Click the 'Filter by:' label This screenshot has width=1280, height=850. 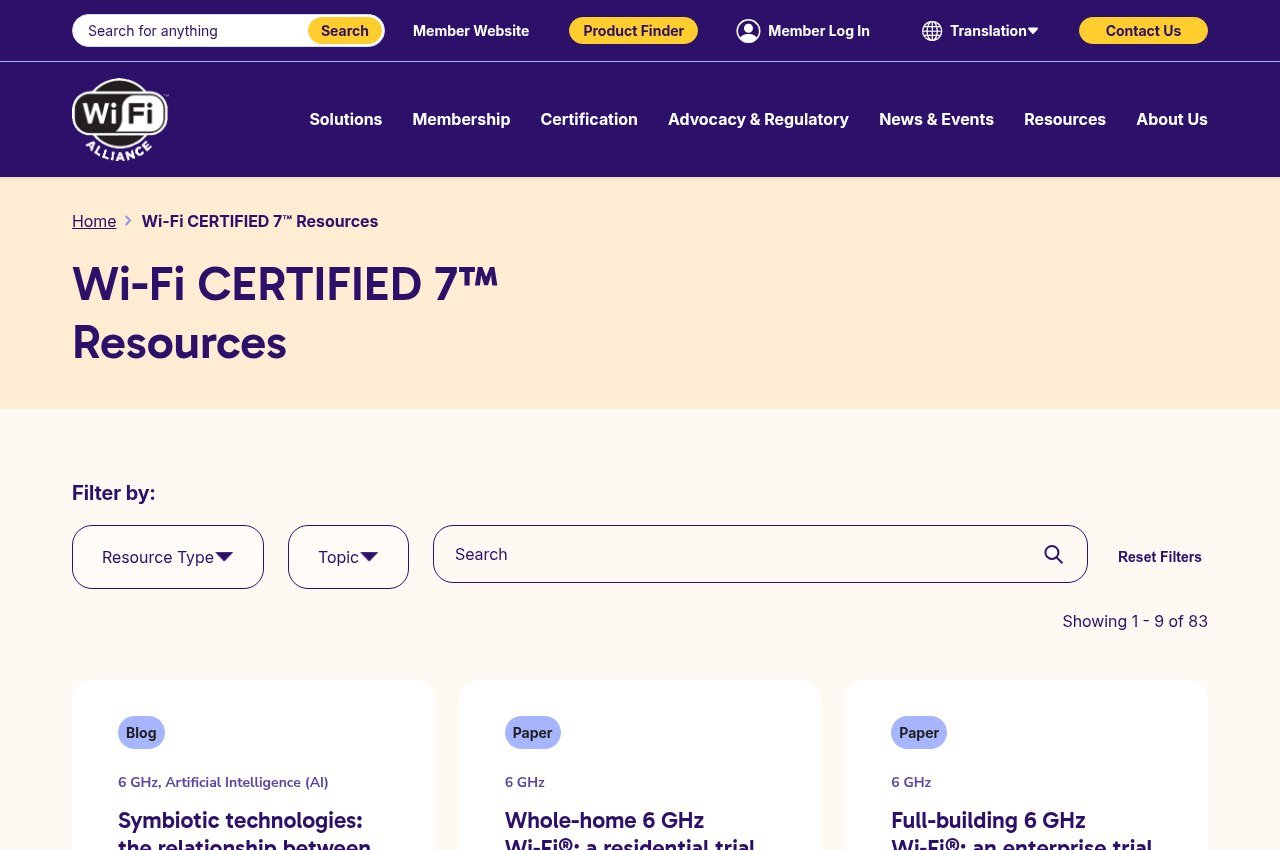114,493
